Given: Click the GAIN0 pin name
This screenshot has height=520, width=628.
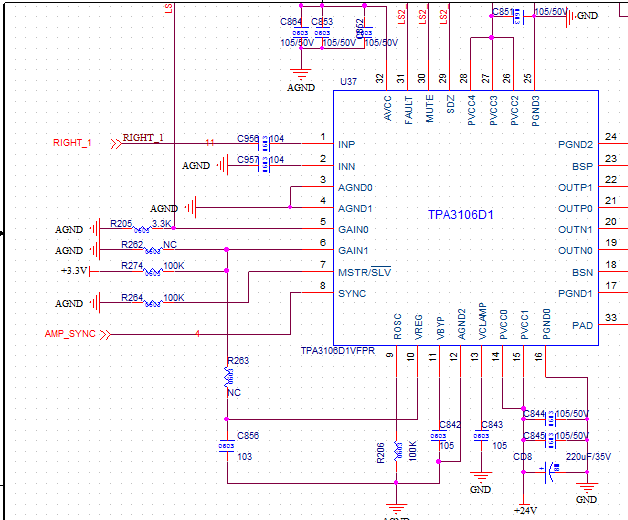Looking at the screenshot, I should [x=353, y=230].
